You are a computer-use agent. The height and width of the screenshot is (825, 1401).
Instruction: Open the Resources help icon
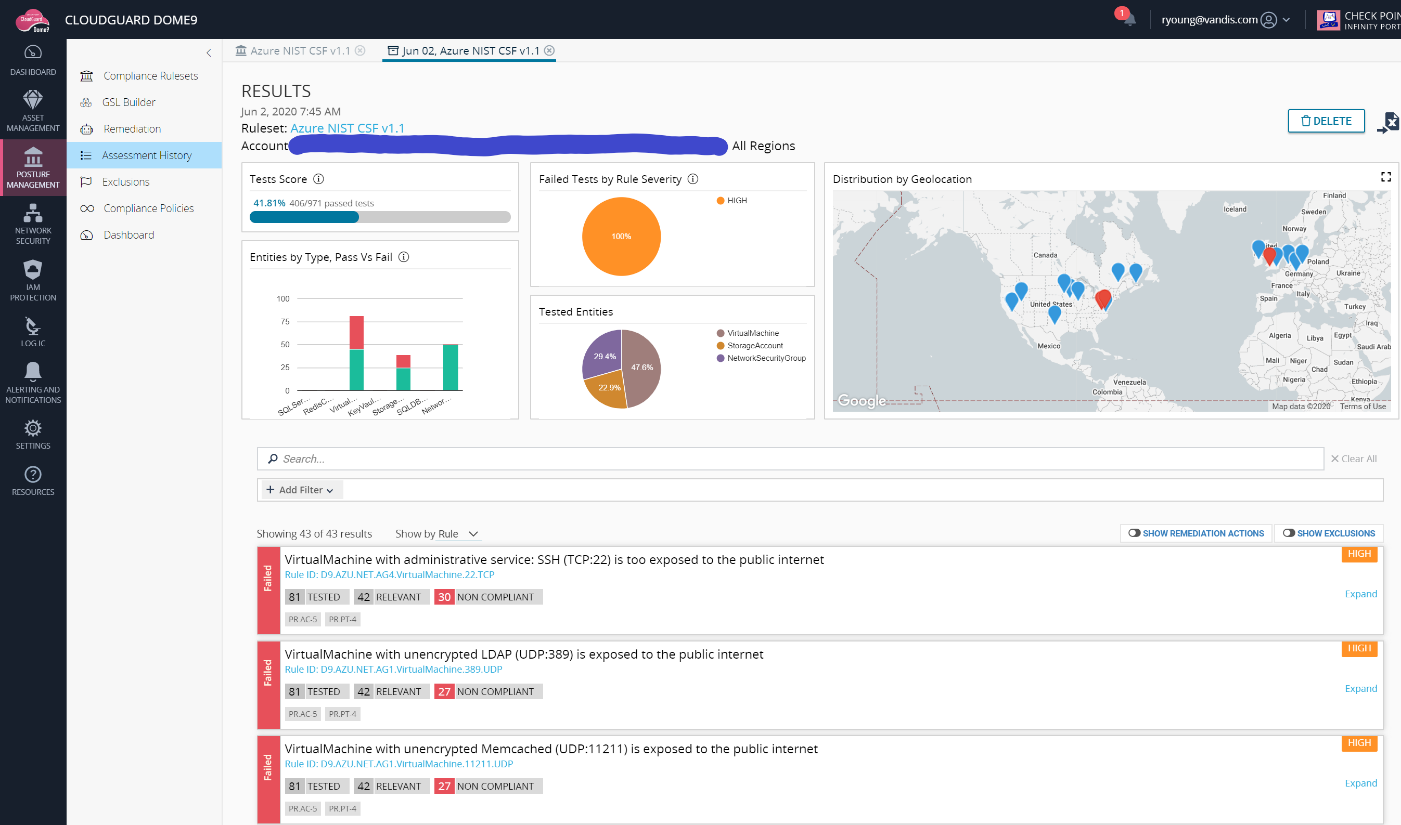pyautogui.click(x=33, y=474)
